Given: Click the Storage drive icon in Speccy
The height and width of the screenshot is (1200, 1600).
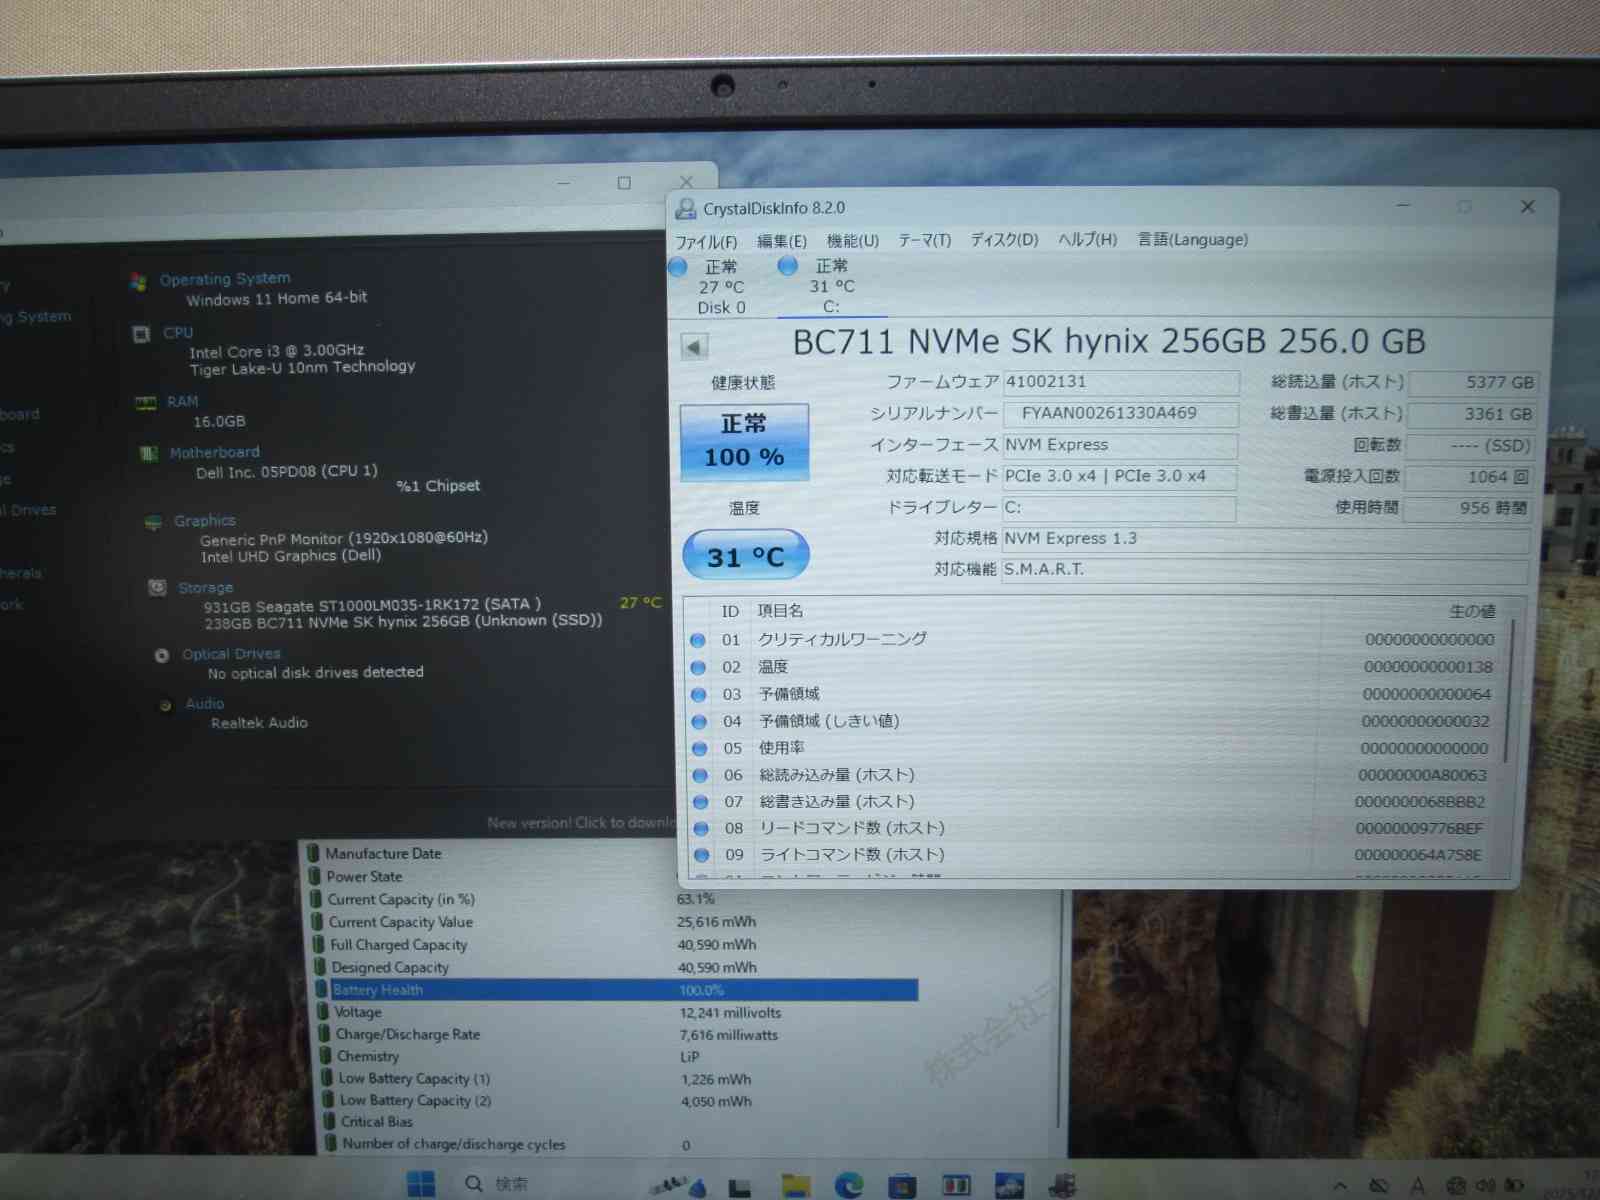Looking at the screenshot, I should click(157, 588).
